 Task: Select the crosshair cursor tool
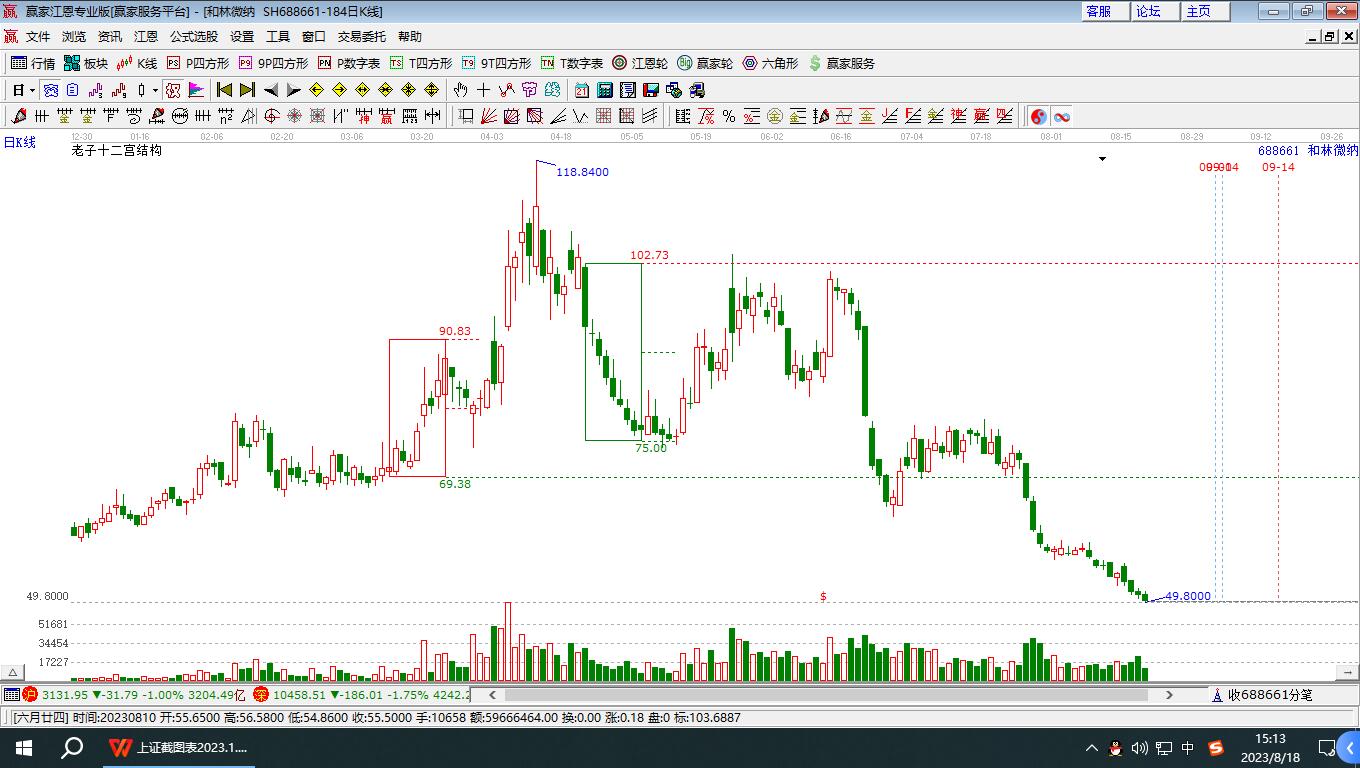(x=483, y=90)
